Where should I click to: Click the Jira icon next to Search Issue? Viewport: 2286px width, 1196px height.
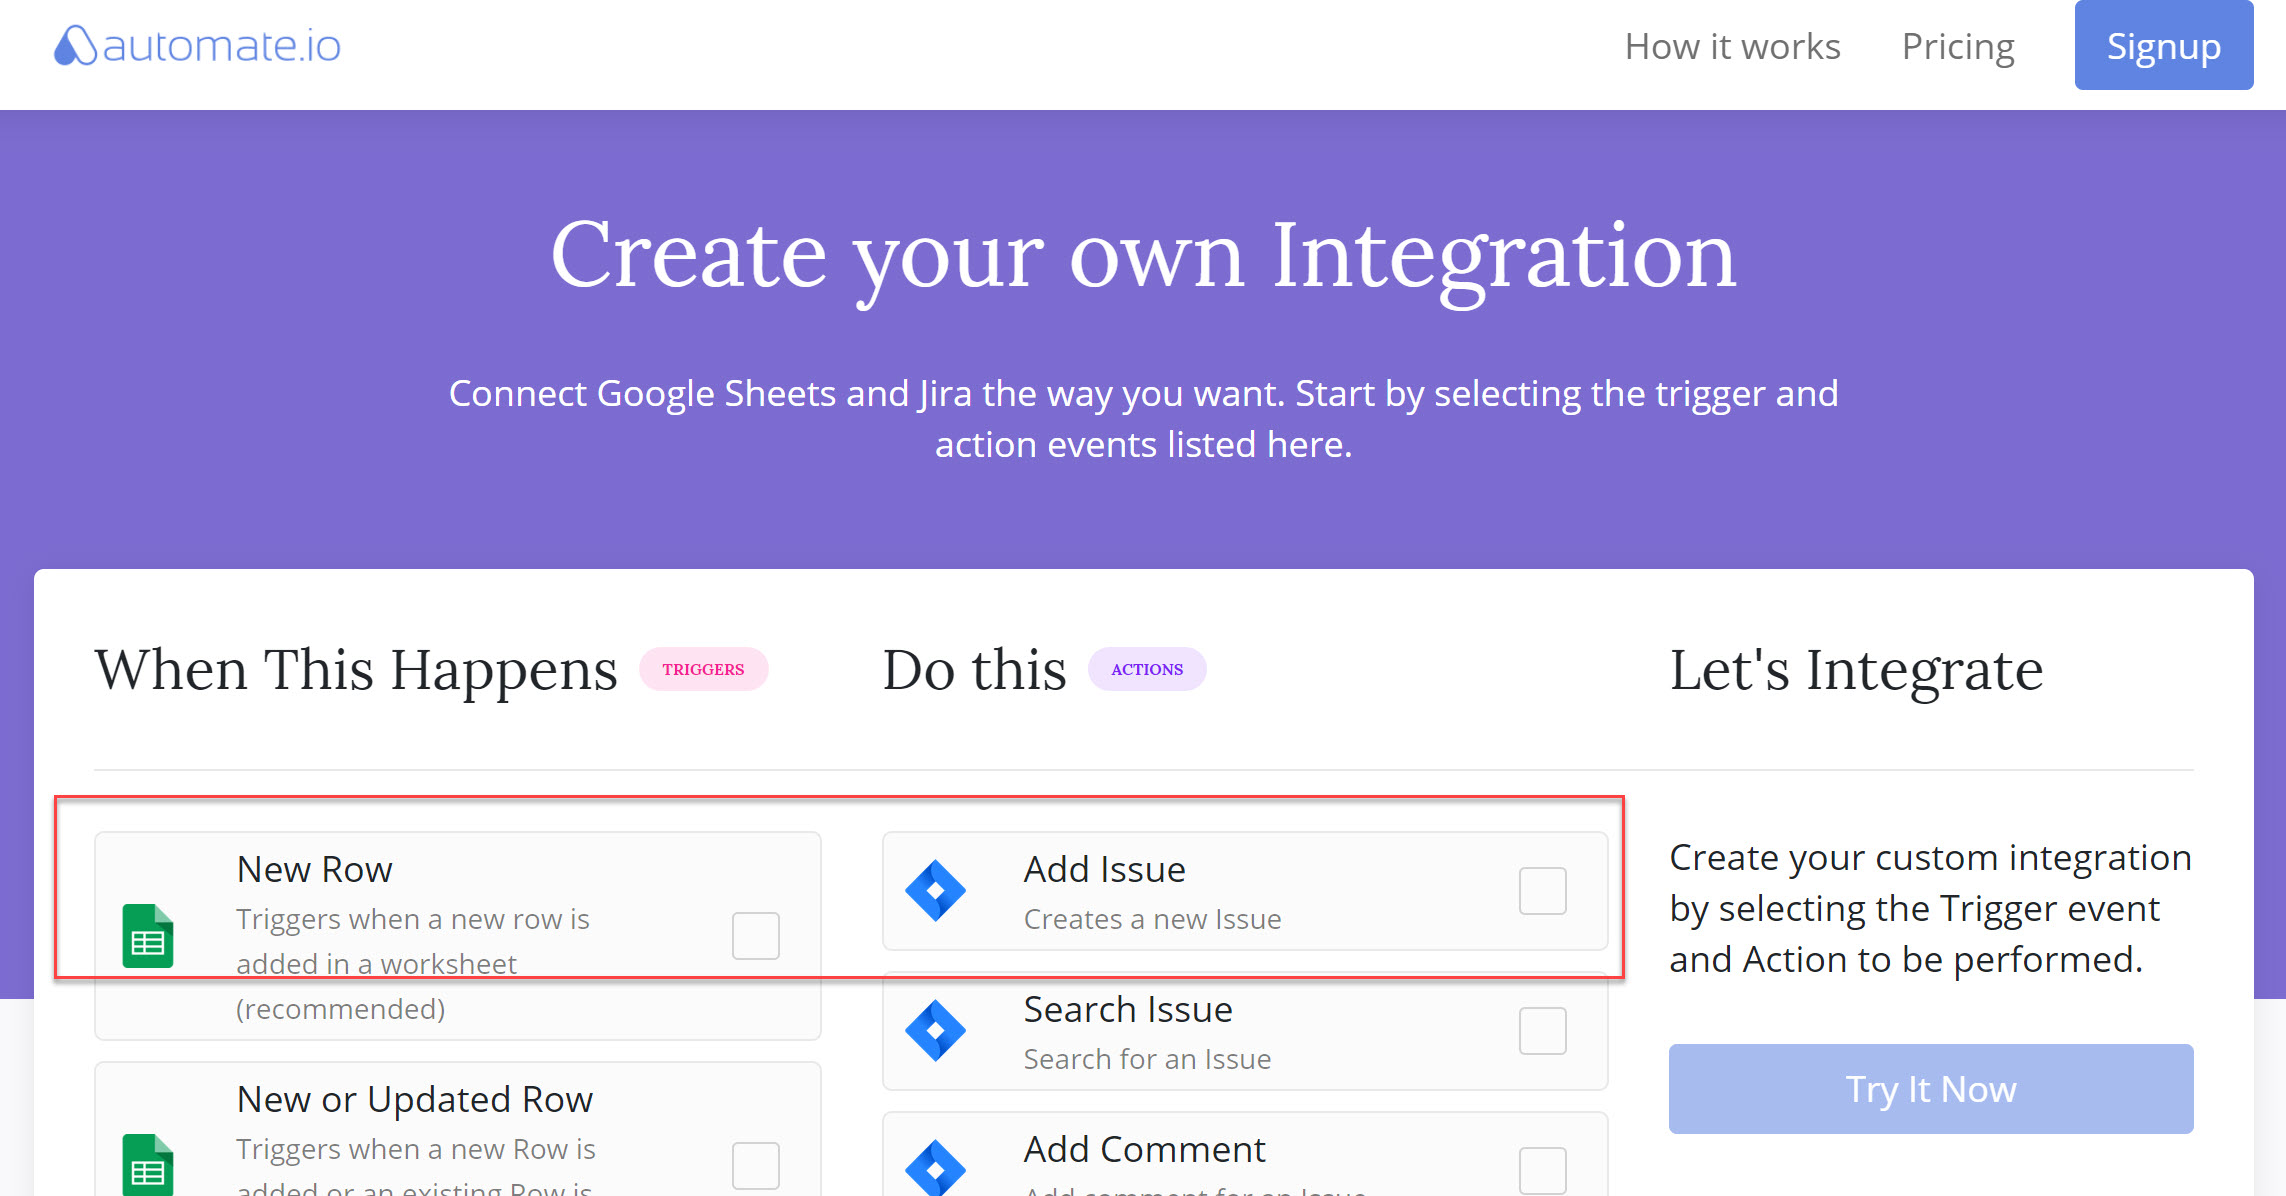tap(935, 1030)
